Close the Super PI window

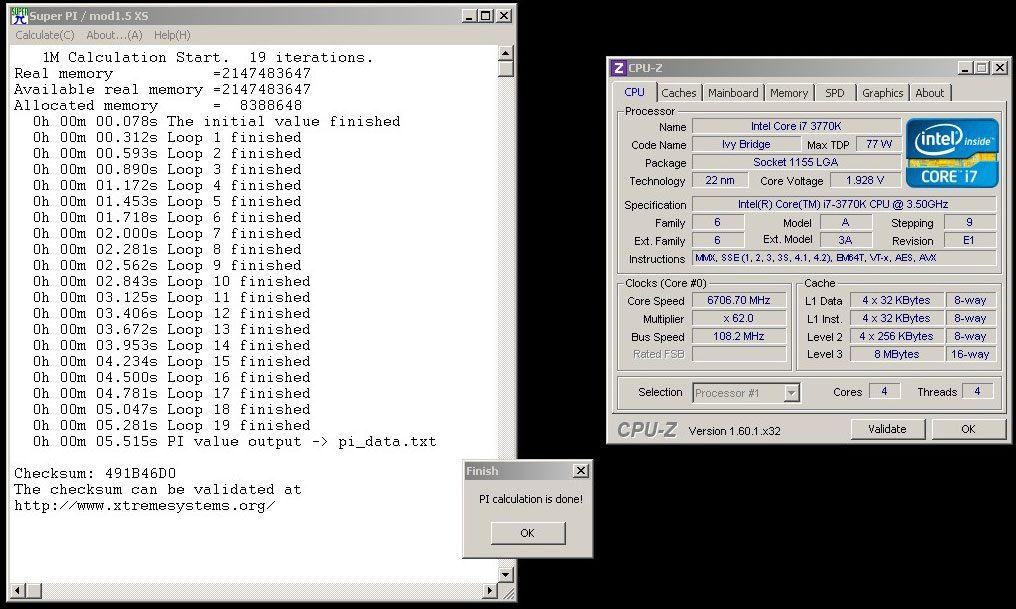(x=503, y=16)
